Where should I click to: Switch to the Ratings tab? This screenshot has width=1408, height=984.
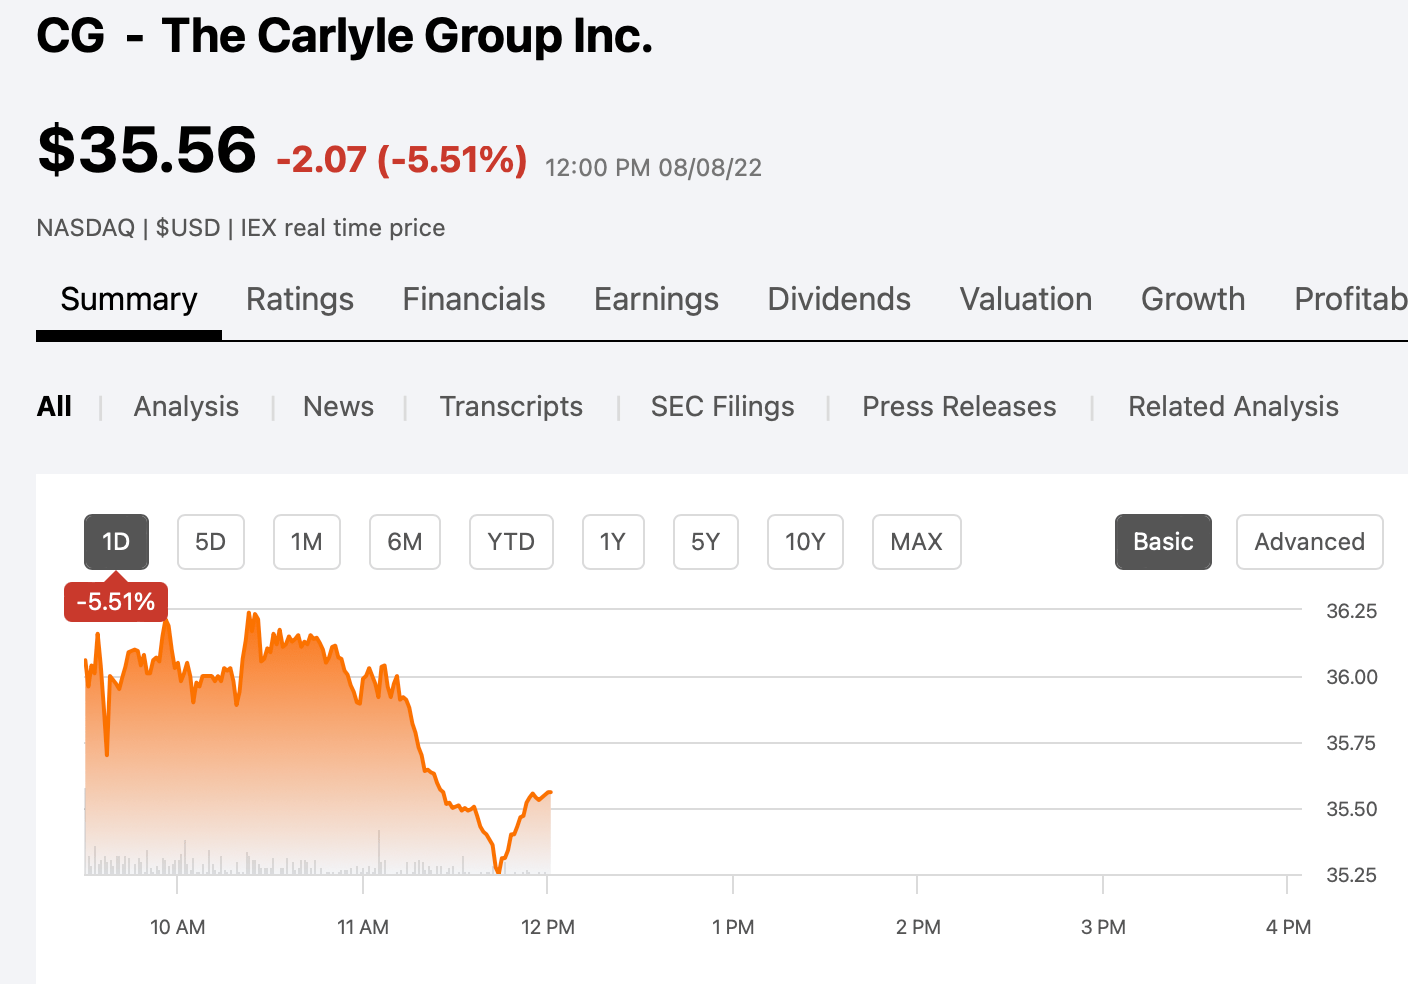tap(299, 299)
